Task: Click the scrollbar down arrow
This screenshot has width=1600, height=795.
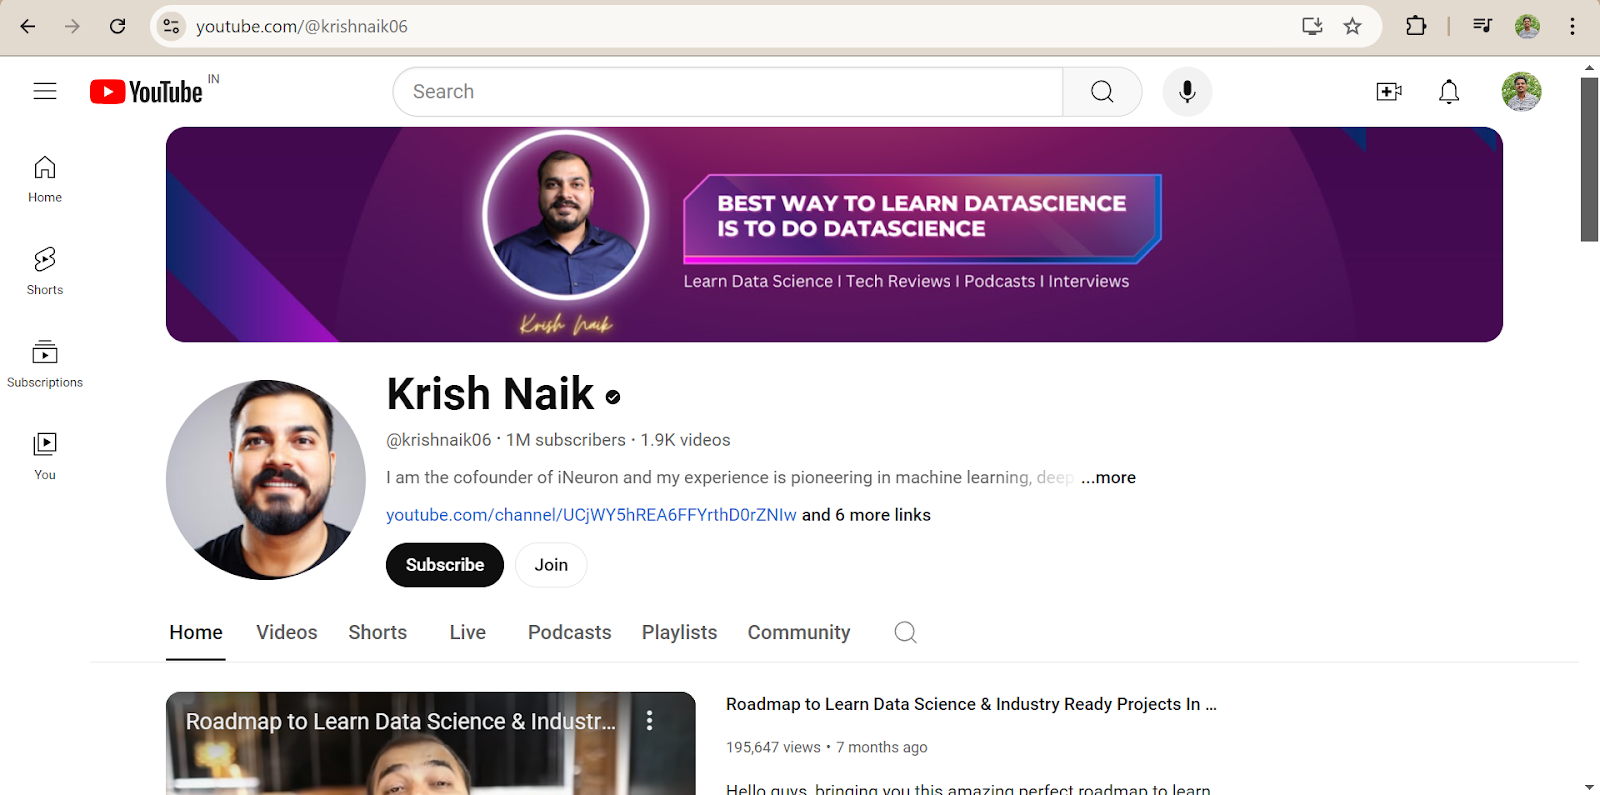Action: 1589,787
